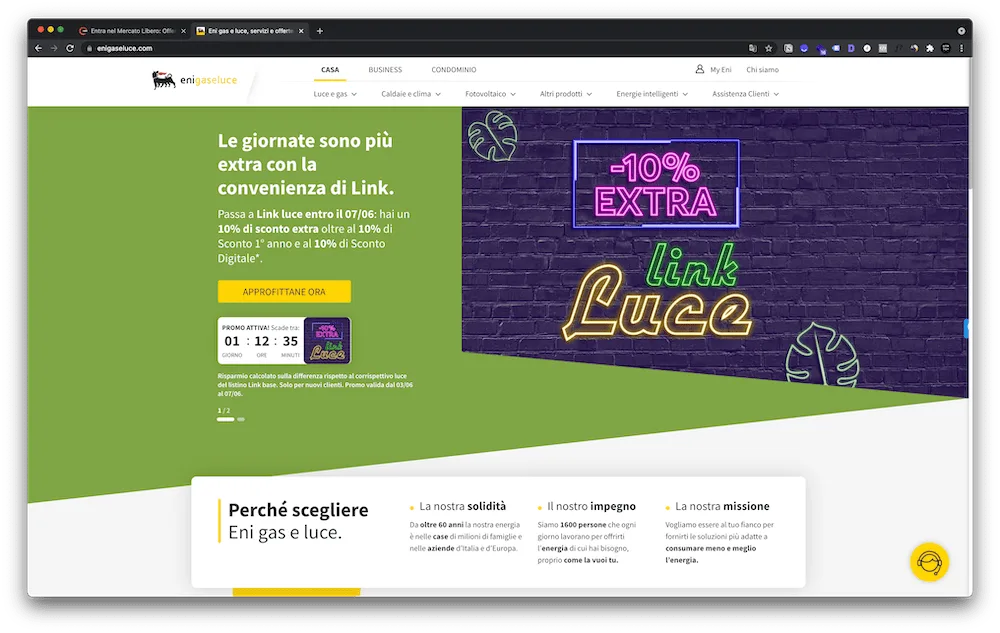Click the -10% EXTRA neon banner image
This screenshot has height=633, width=1000.
[656, 184]
